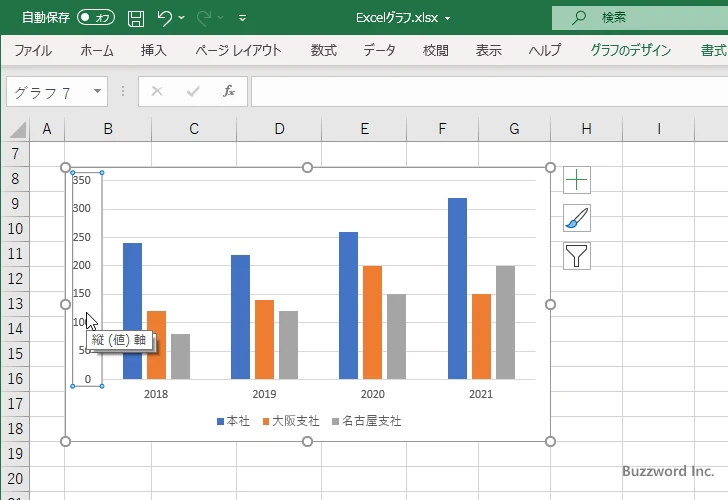Image resolution: width=728 pixels, height=500 pixels.
Task: Select row header 7
Action: coord(15,154)
